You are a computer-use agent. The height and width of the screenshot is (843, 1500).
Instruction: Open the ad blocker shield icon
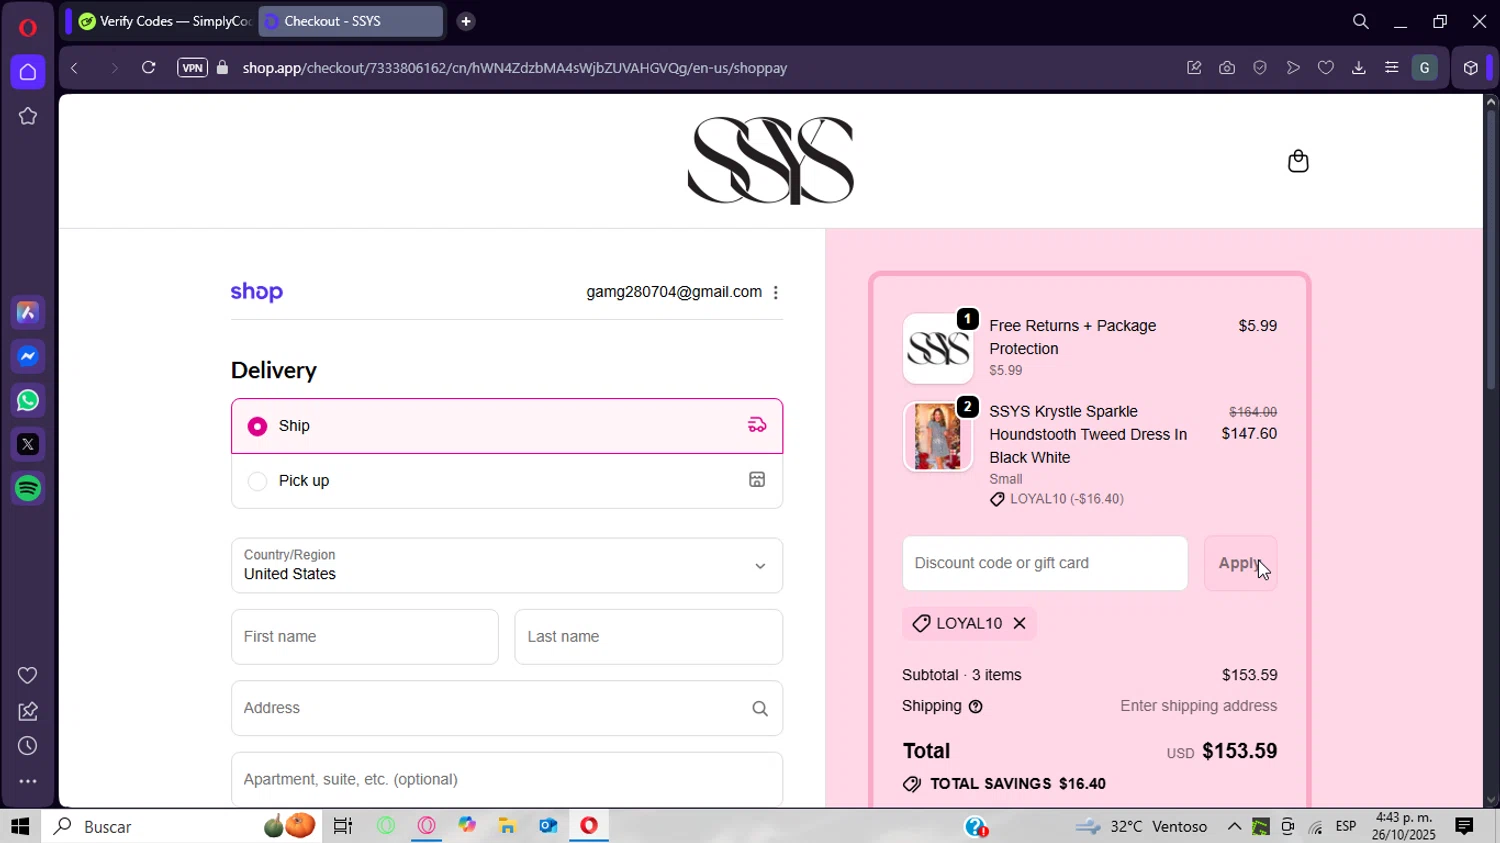(x=1260, y=68)
